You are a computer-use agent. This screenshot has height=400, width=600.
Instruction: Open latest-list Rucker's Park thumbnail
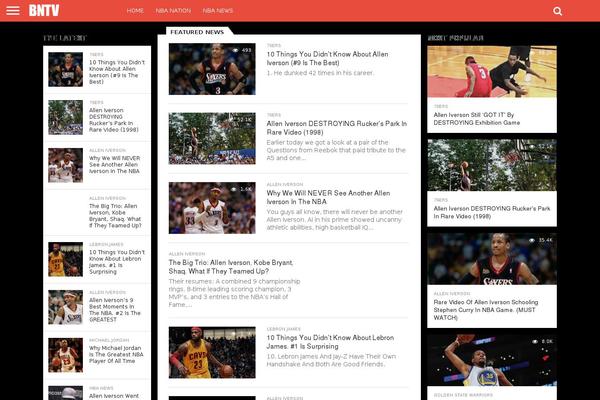65,118
